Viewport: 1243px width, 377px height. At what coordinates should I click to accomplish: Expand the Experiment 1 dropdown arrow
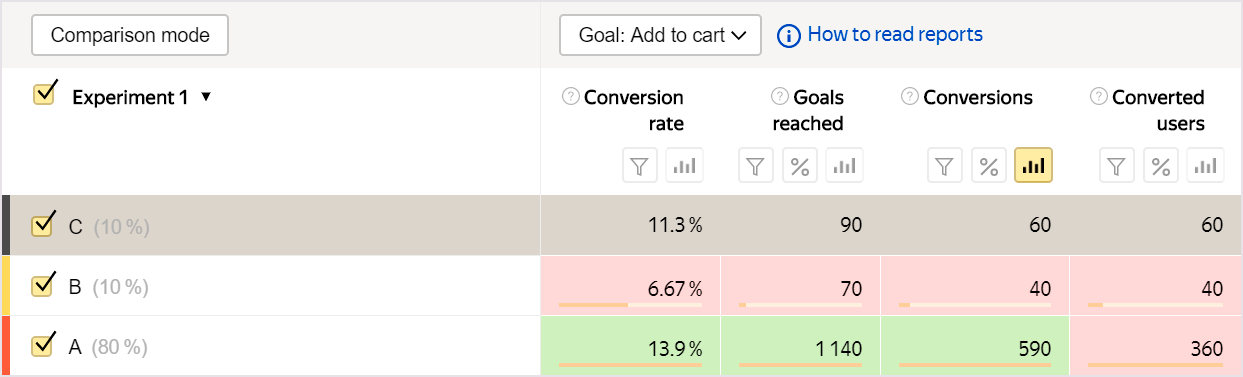pos(206,97)
